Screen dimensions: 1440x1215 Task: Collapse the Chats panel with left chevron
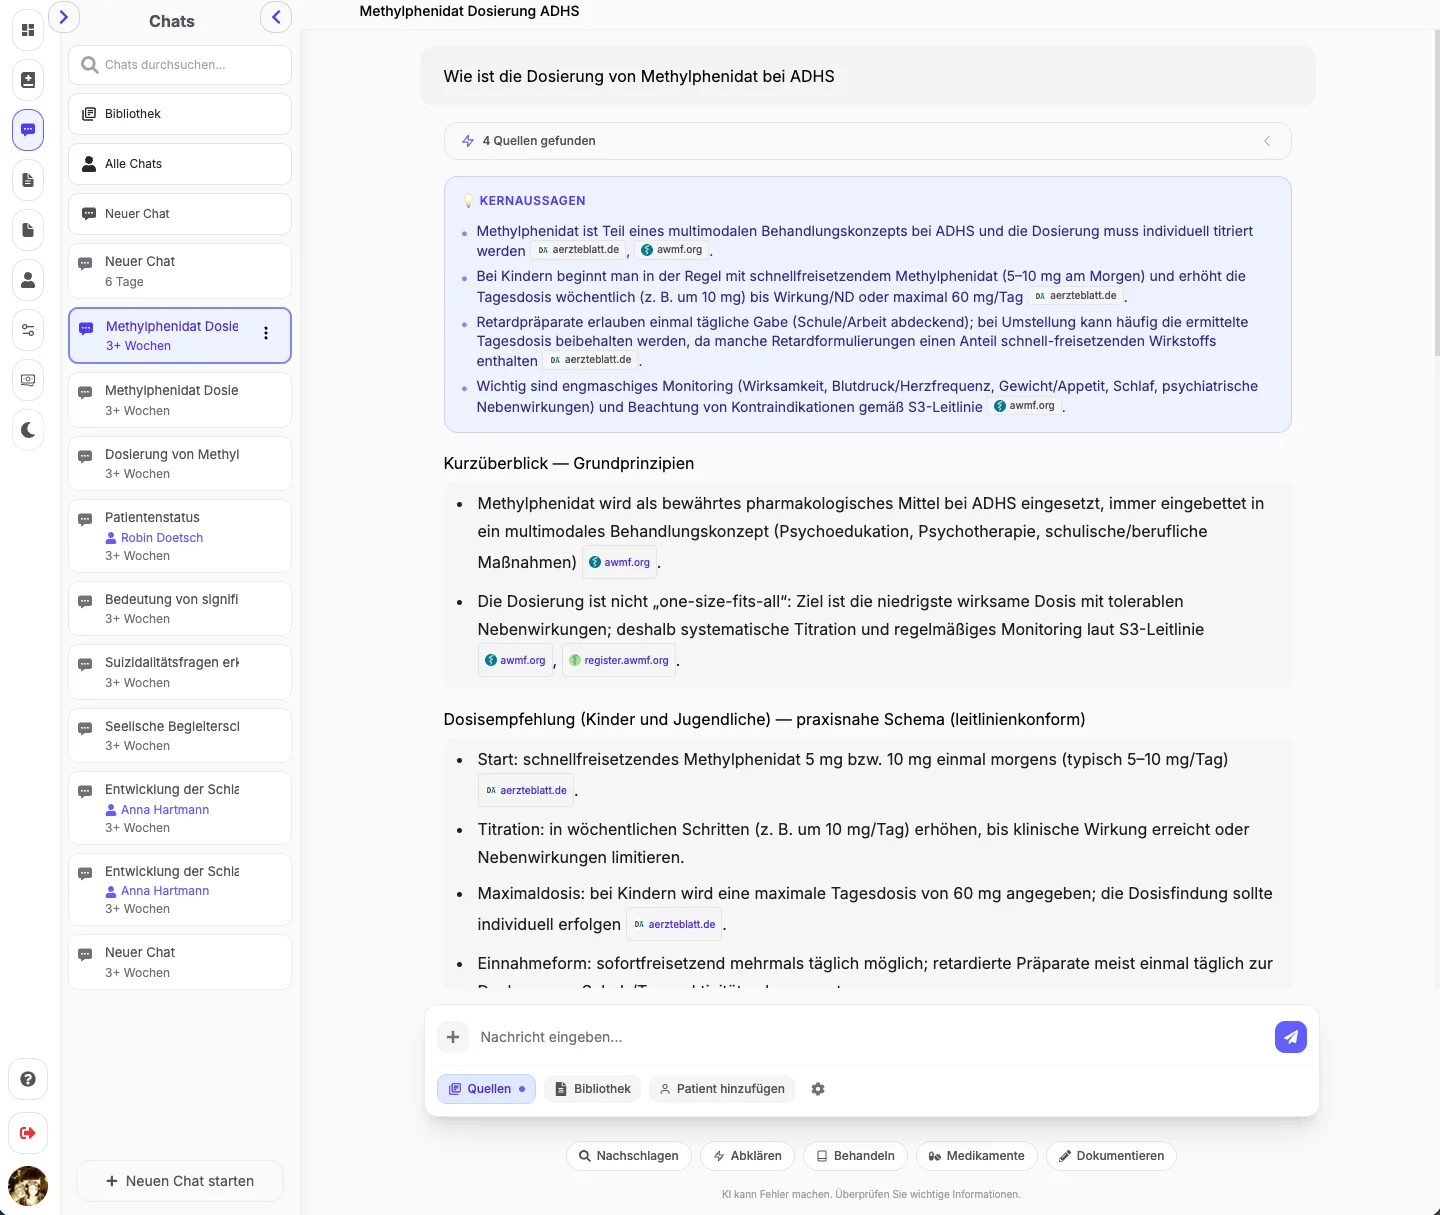pos(276,17)
